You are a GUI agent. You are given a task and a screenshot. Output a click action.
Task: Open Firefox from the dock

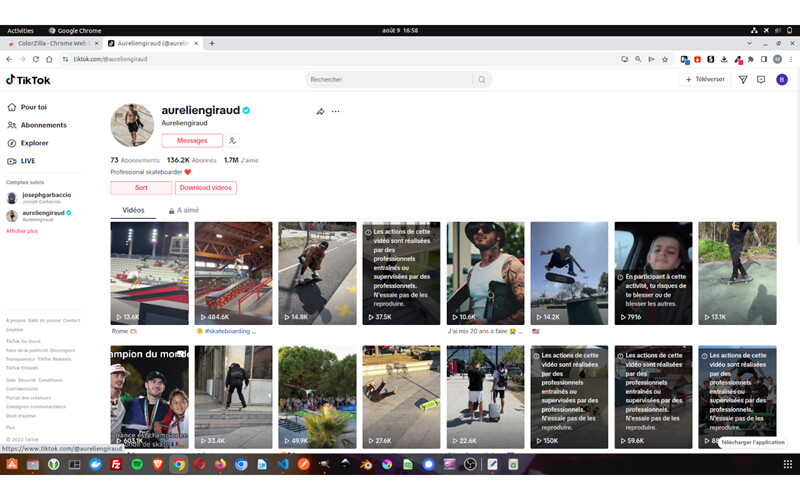(220, 464)
